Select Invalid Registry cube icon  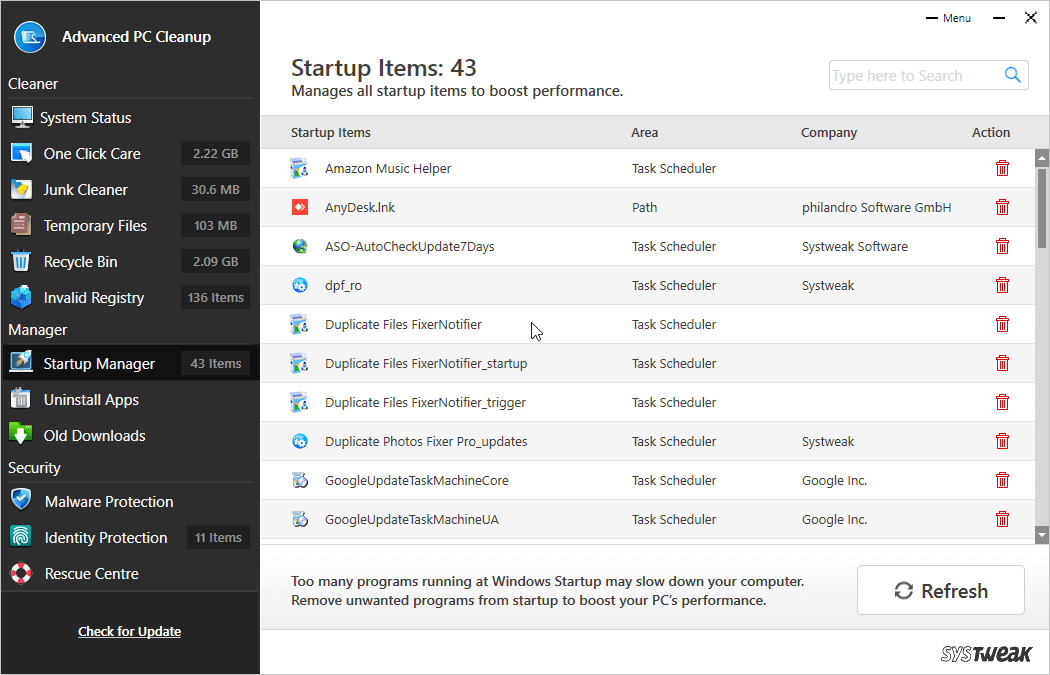[21, 297]
